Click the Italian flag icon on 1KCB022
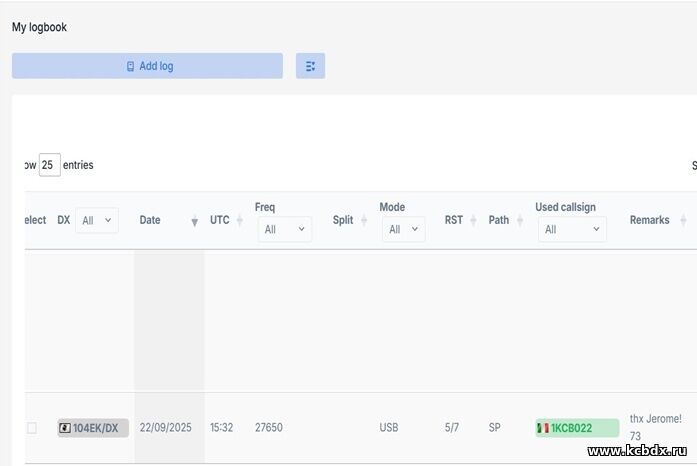Image resolution: width=697 pixels, height=466 pixels. [543, 428]
